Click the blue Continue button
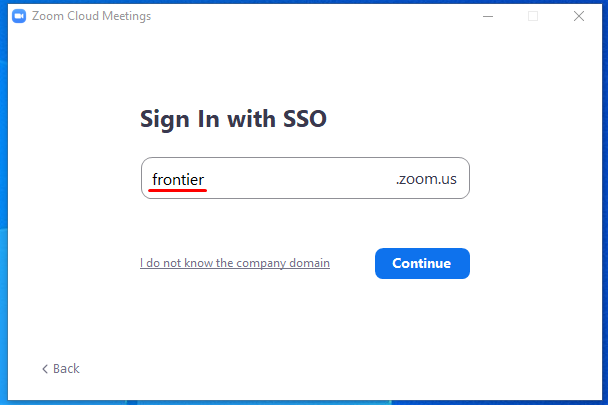 (422, 263)
